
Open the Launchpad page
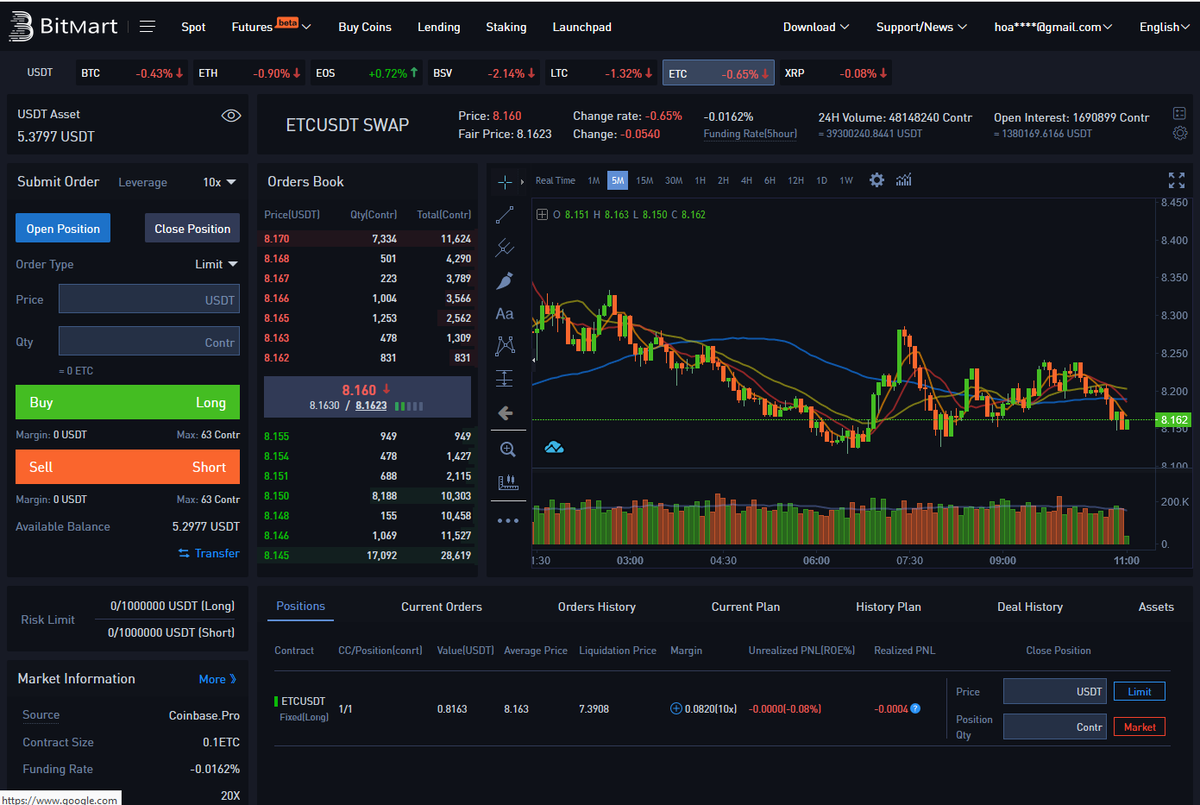(x=582, y=27)
